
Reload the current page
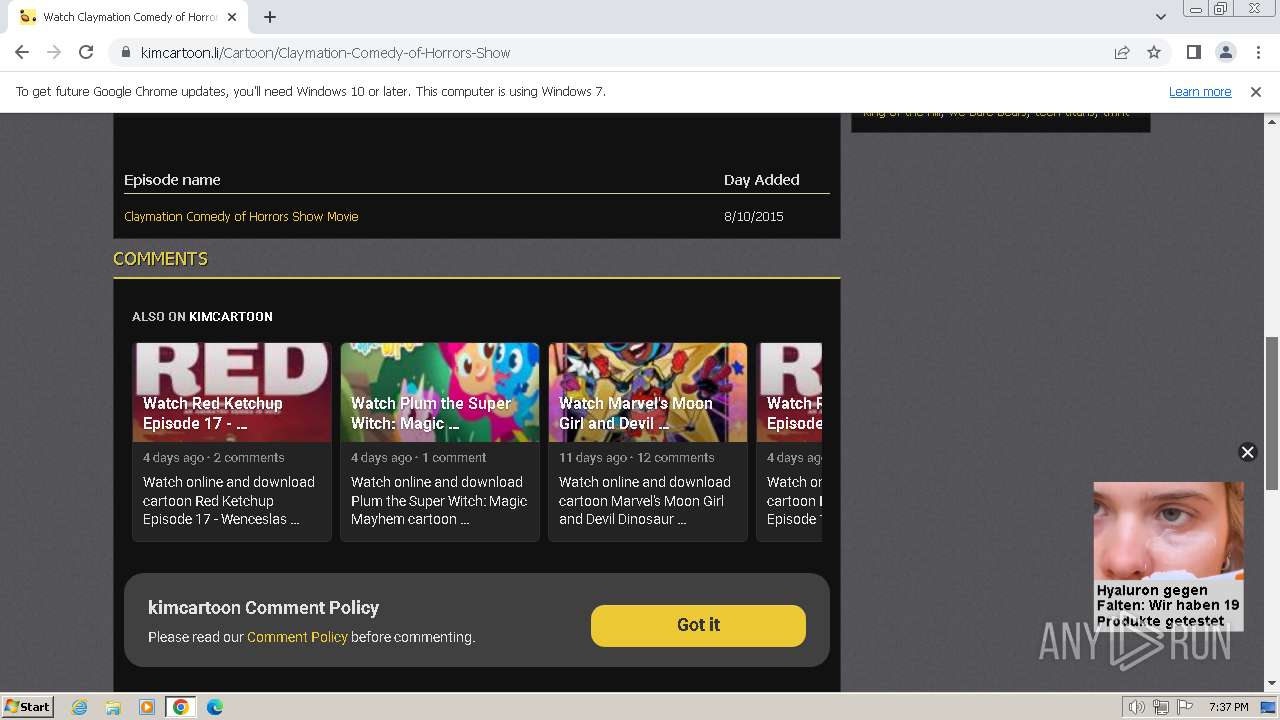pyautogui.click(x=86, y=52)
